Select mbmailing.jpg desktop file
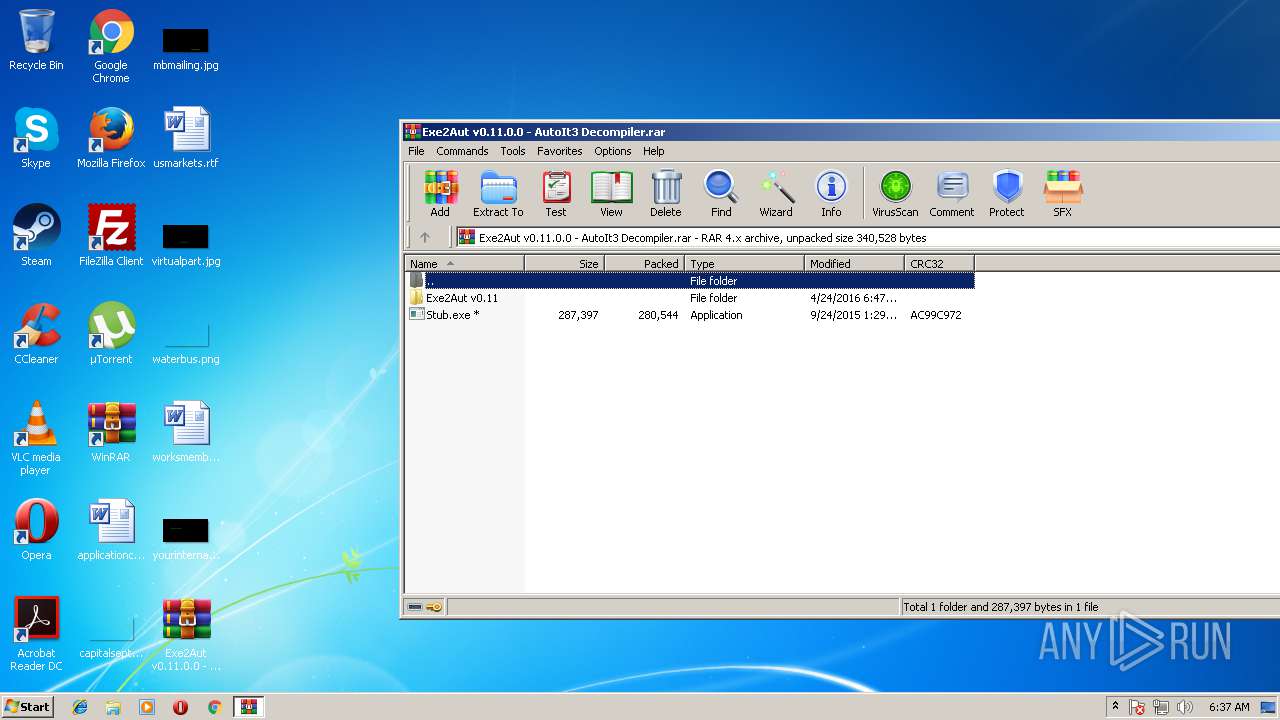1280x720 pixels. coord(186,48)
